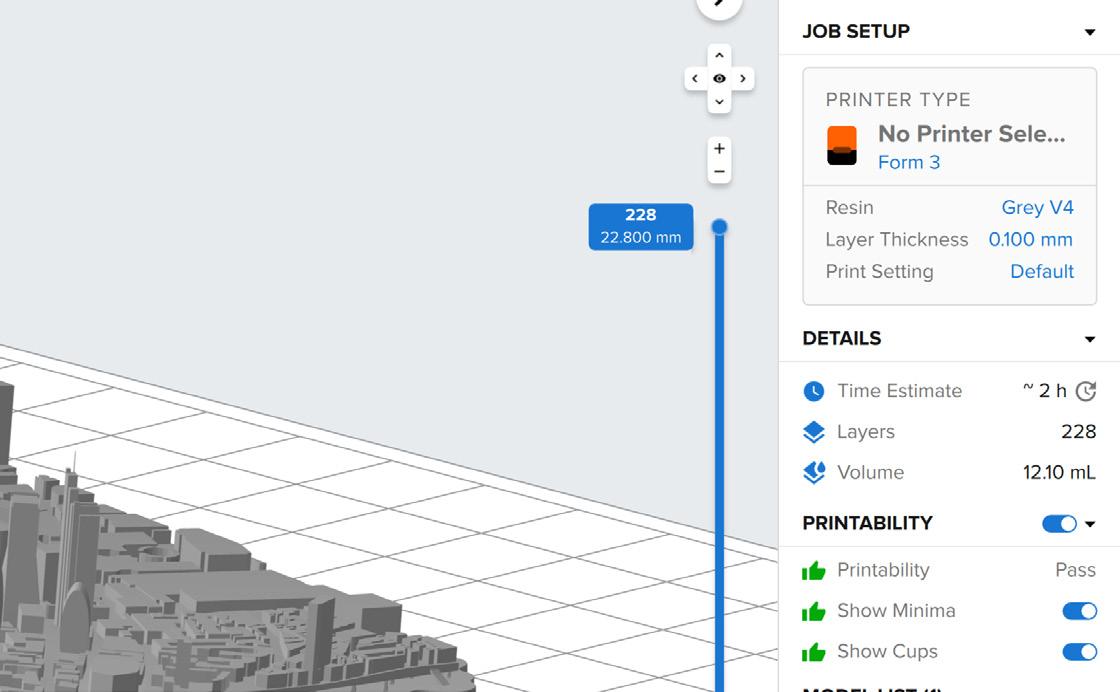Viewport: 1120px width, 692px height.
Task: Rotate view right with the right arrow
Action: (x=743, y=79)
